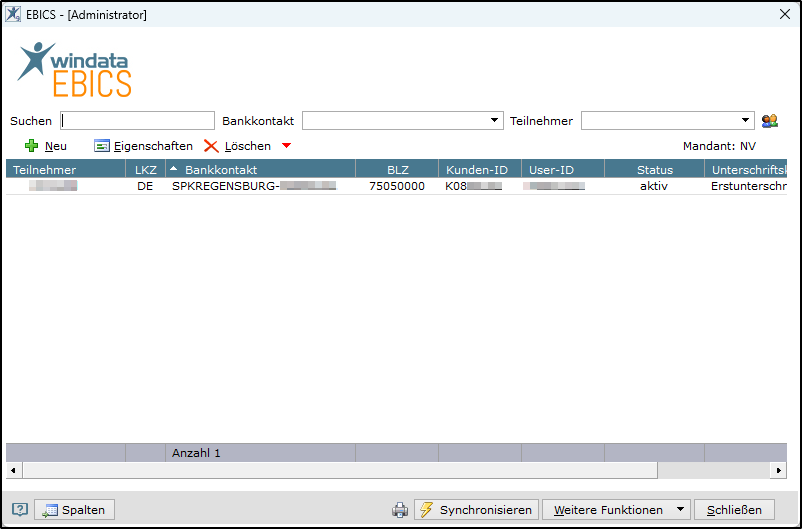Sort by Status column header
The width and height of the screenshot is (802, 529).
pos(654,169)
